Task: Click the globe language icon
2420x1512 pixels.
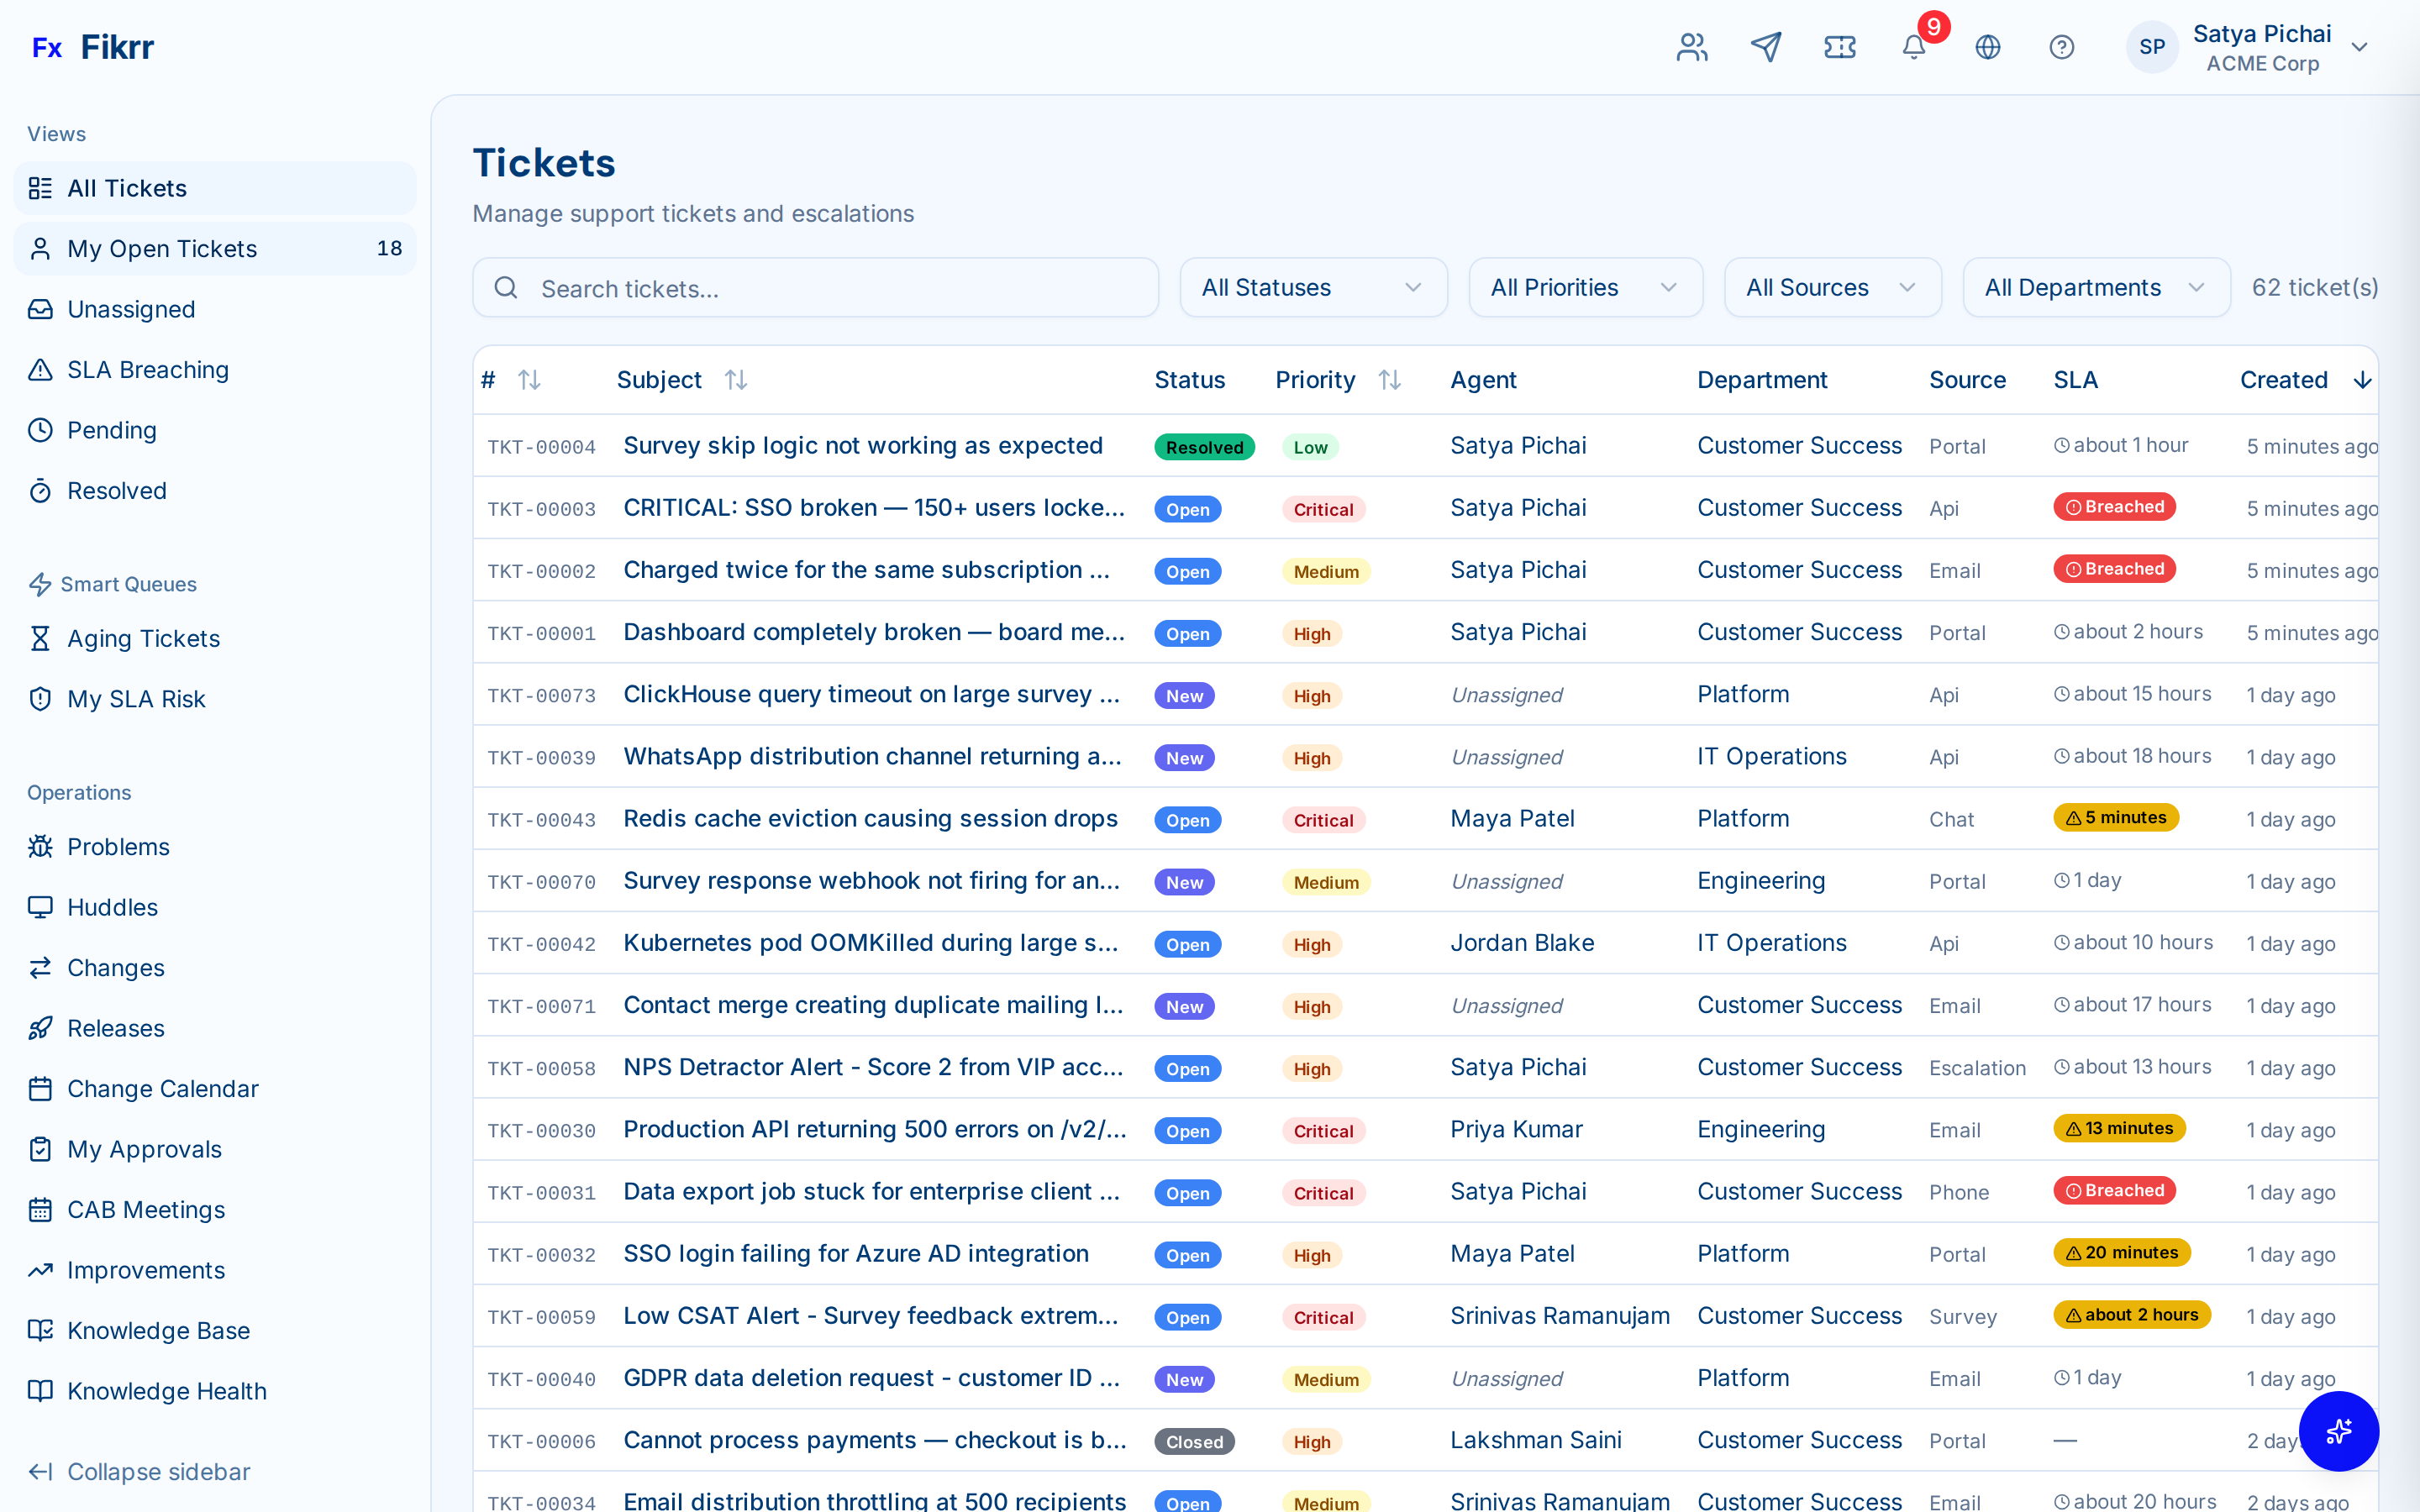Action: point(1988,46)
